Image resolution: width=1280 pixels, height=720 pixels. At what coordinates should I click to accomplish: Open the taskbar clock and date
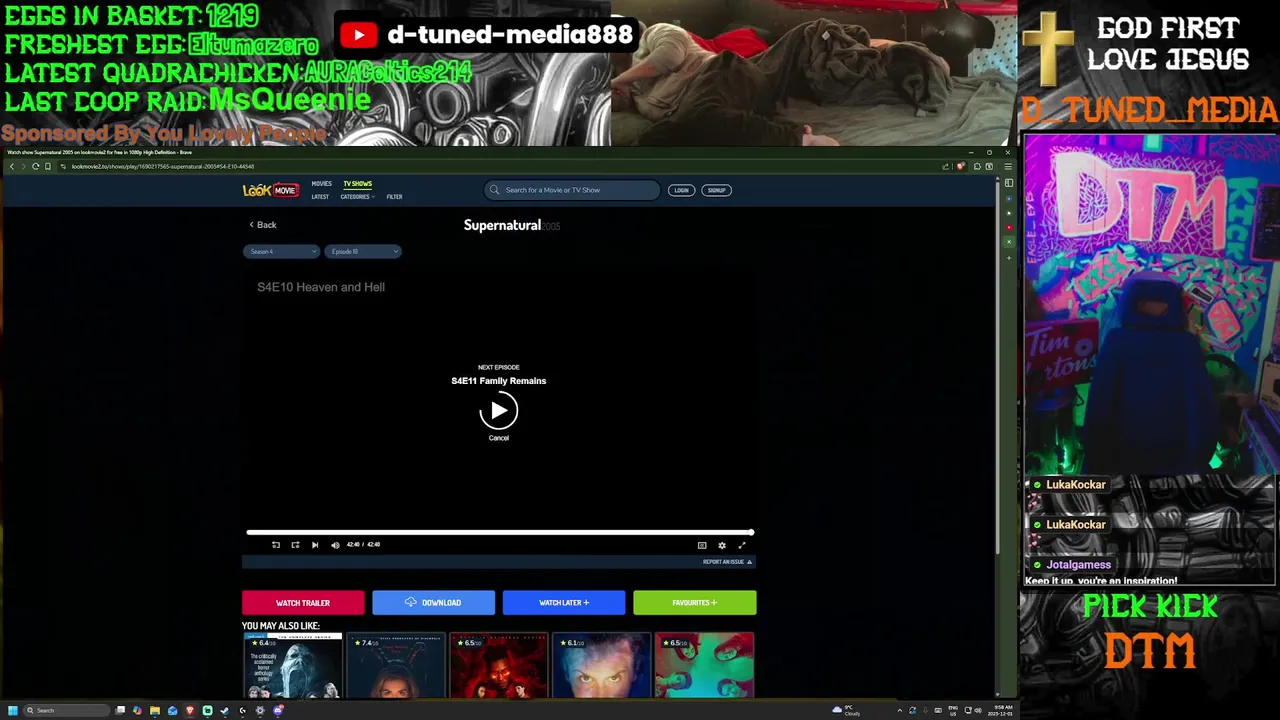1002,711
